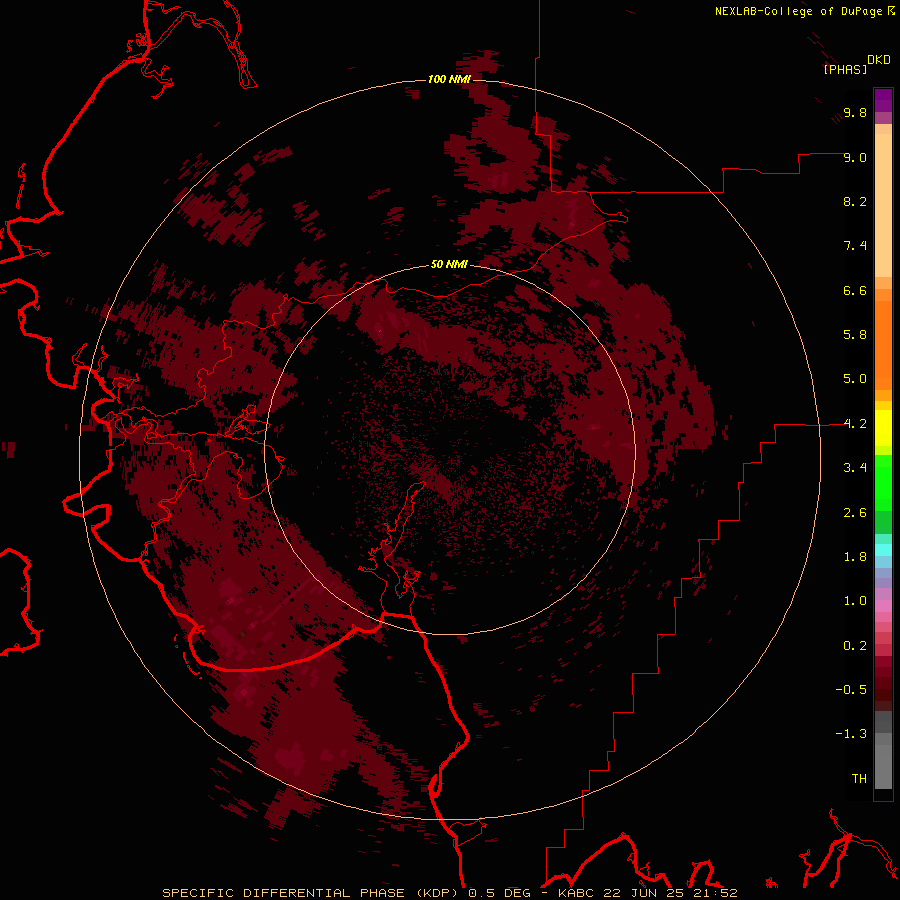Select the 8.2 scale value
This screenshot has width=900, height=900.
pos(855,201)
